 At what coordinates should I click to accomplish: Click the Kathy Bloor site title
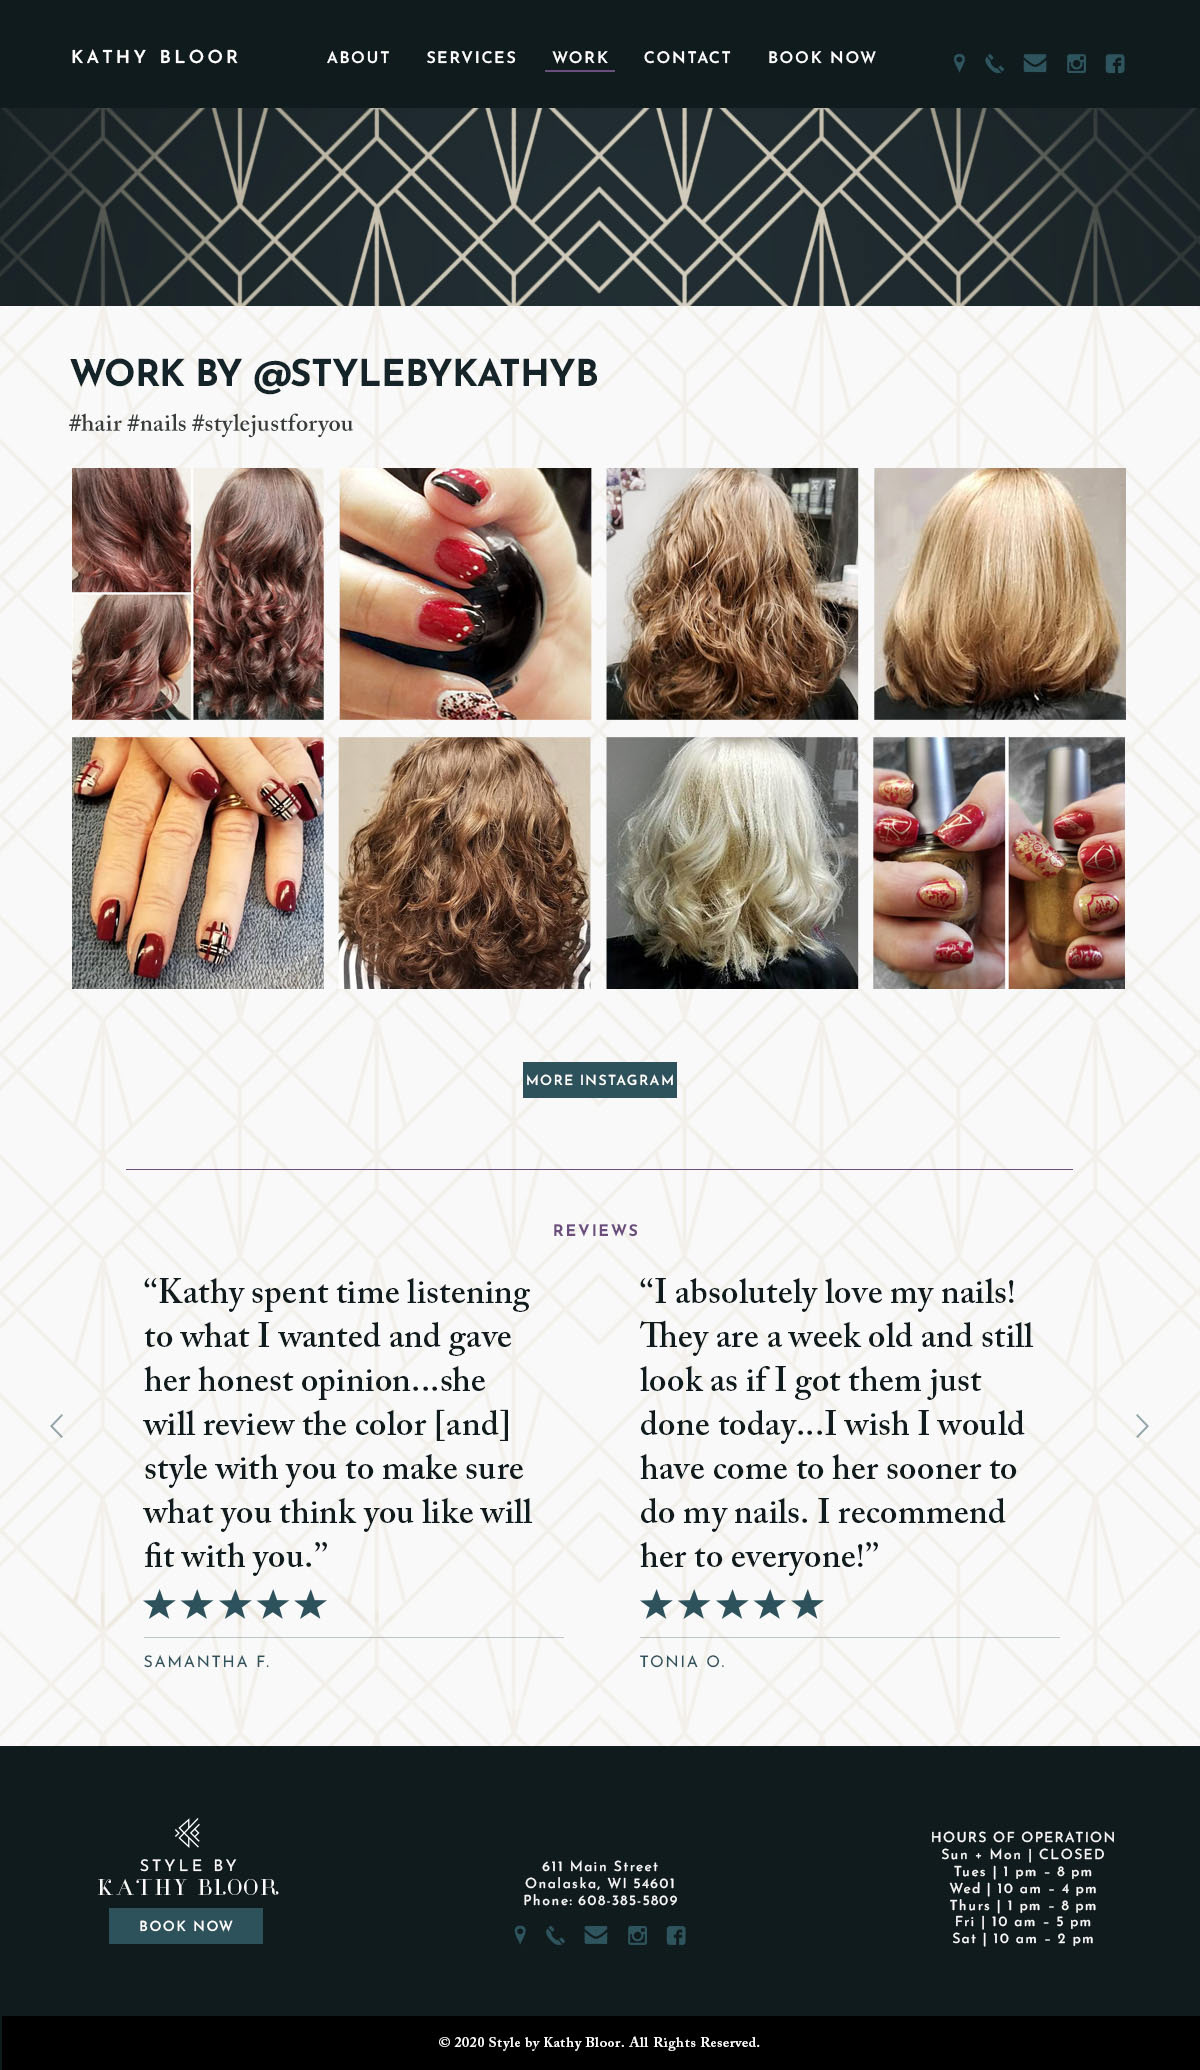(155, 57)
